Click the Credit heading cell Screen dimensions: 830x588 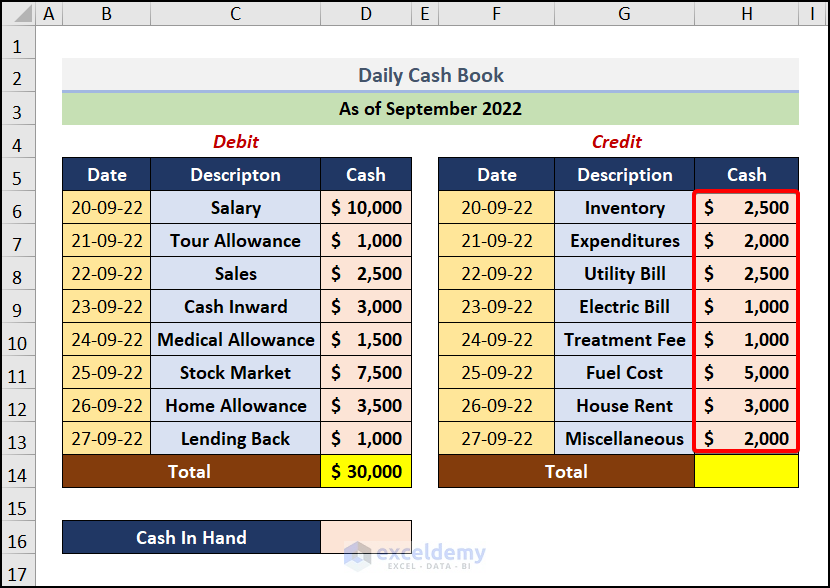(617, 141)
